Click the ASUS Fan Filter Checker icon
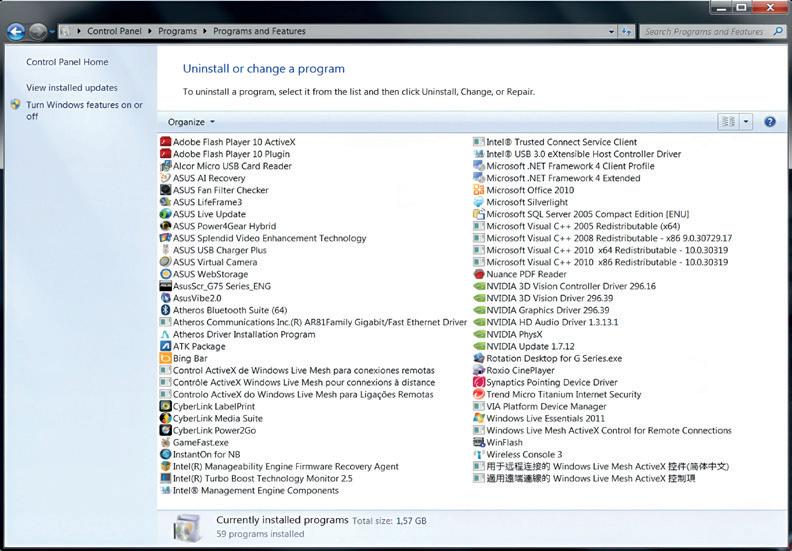 coord(165,190)
